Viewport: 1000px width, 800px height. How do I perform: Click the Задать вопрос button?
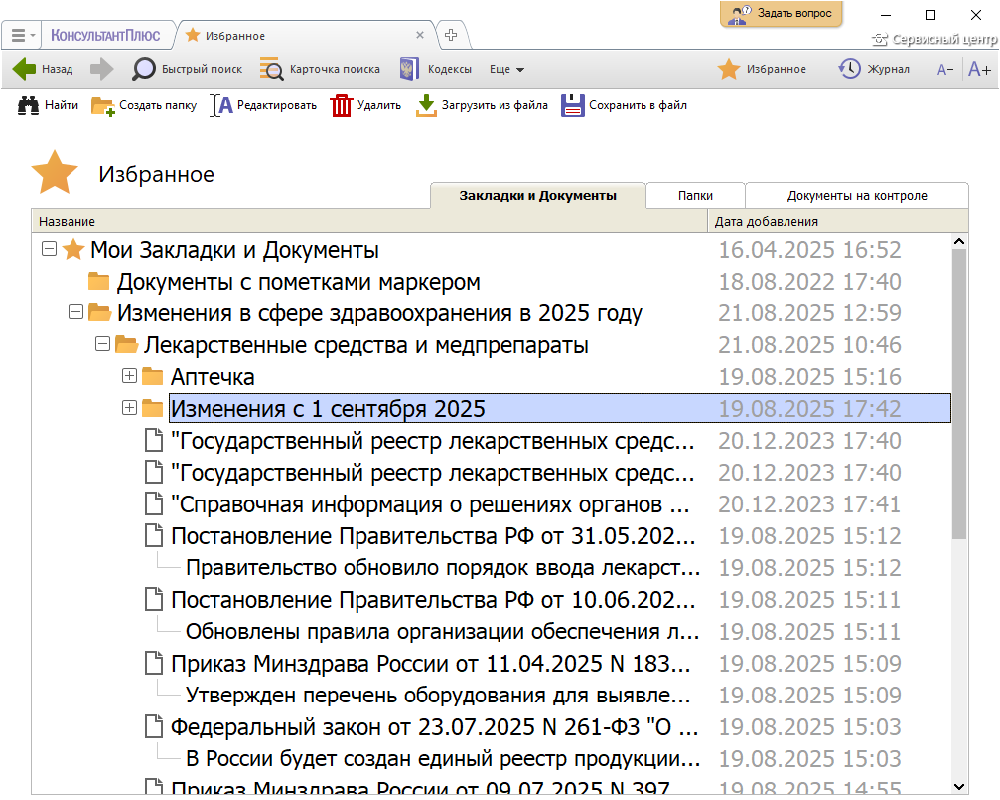point(781,14)
